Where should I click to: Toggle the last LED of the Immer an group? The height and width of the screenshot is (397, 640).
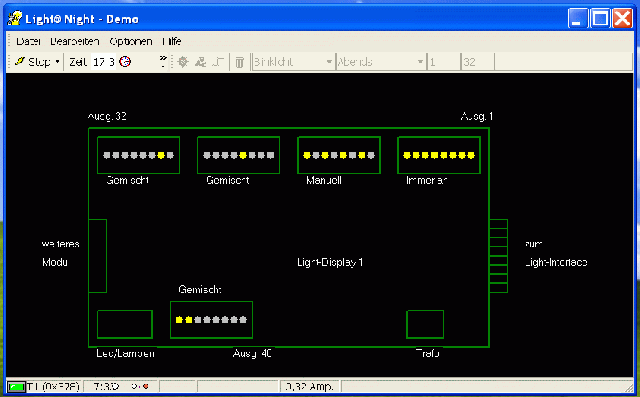coord(471,155)
